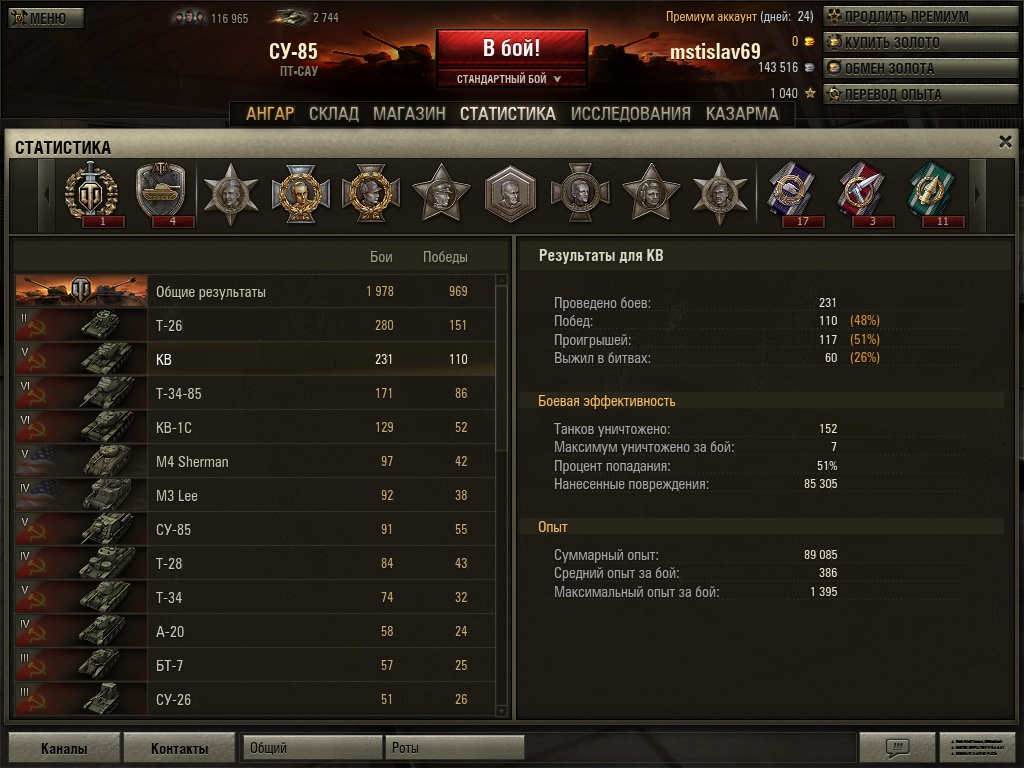
Task: Click the Общий chat channel field
Action: pos(312,748)
